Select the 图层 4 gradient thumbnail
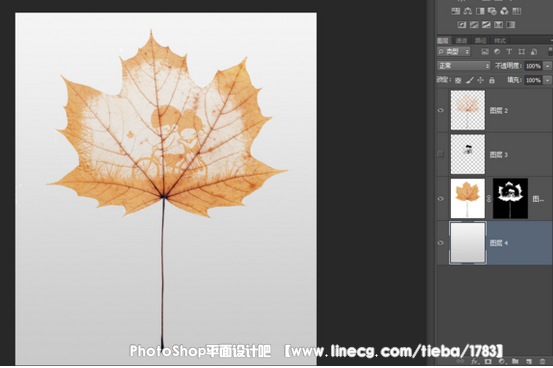Image resolution: width=553 pixels, height=368 pixels. (x=468, y=243)
